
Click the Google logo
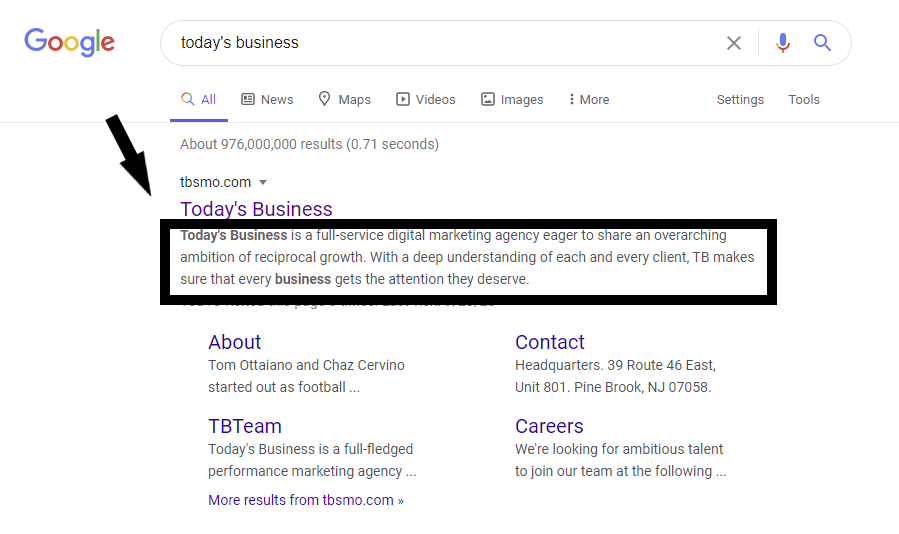[69, 42]
